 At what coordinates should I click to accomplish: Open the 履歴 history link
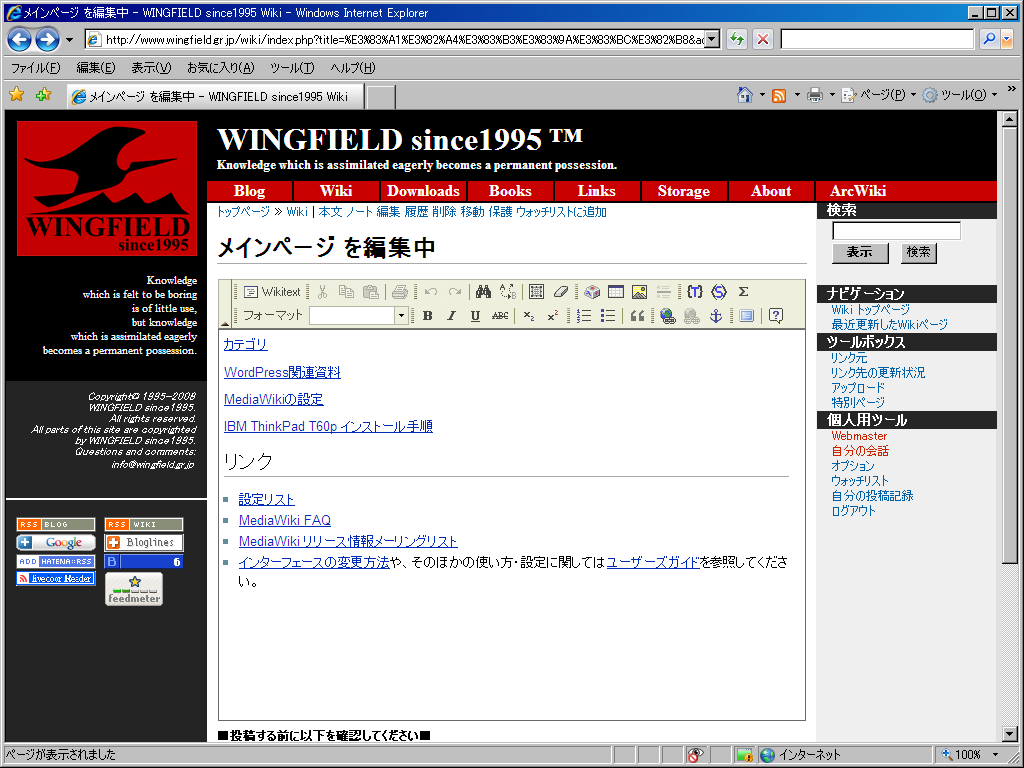(416, 212)
